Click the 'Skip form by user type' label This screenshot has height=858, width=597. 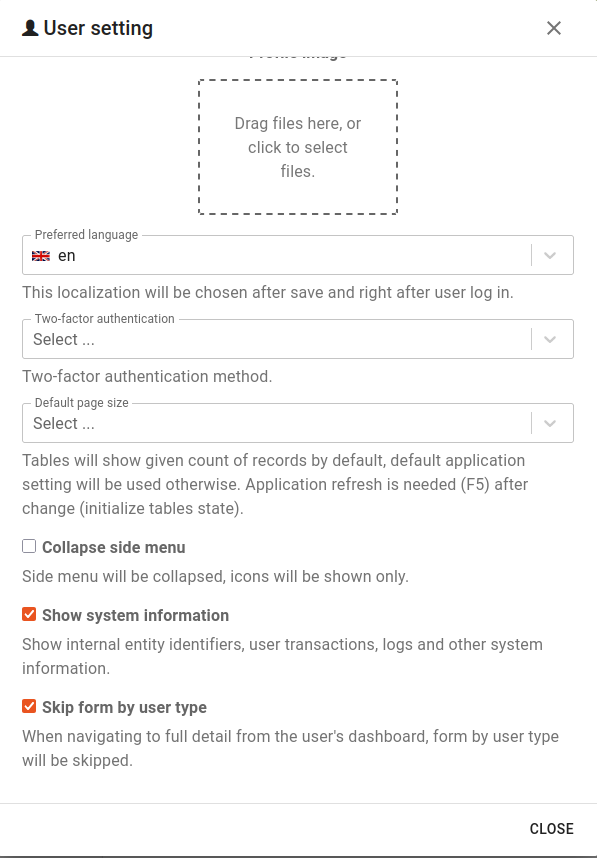124,707
